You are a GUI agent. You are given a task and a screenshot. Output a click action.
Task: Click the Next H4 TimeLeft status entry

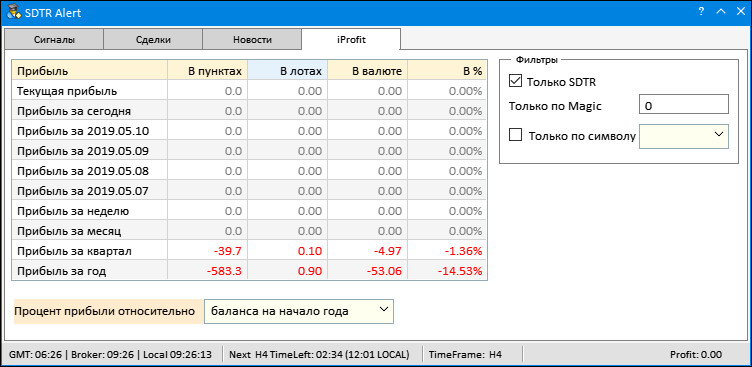coord(319,355)
